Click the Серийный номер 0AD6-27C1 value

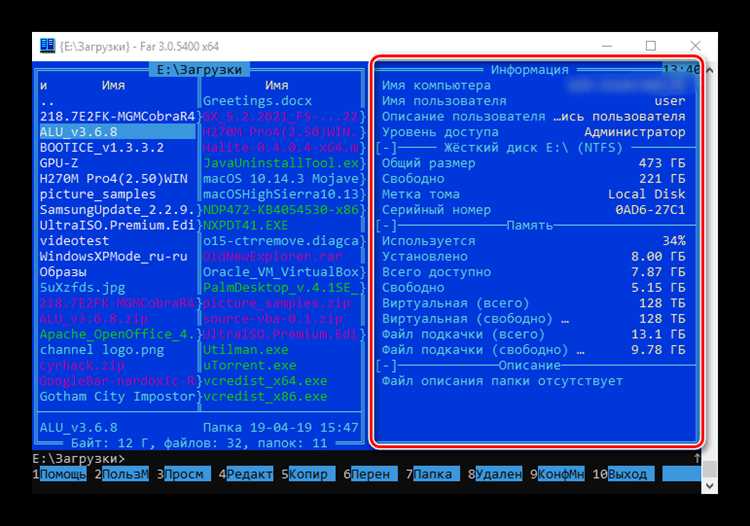click(x=651, y=210)
